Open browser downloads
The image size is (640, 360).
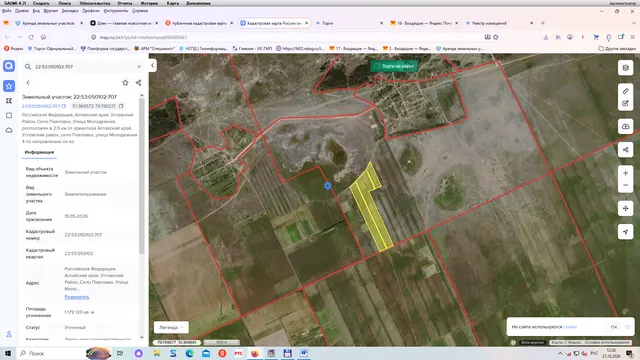[x=546, y=37]
